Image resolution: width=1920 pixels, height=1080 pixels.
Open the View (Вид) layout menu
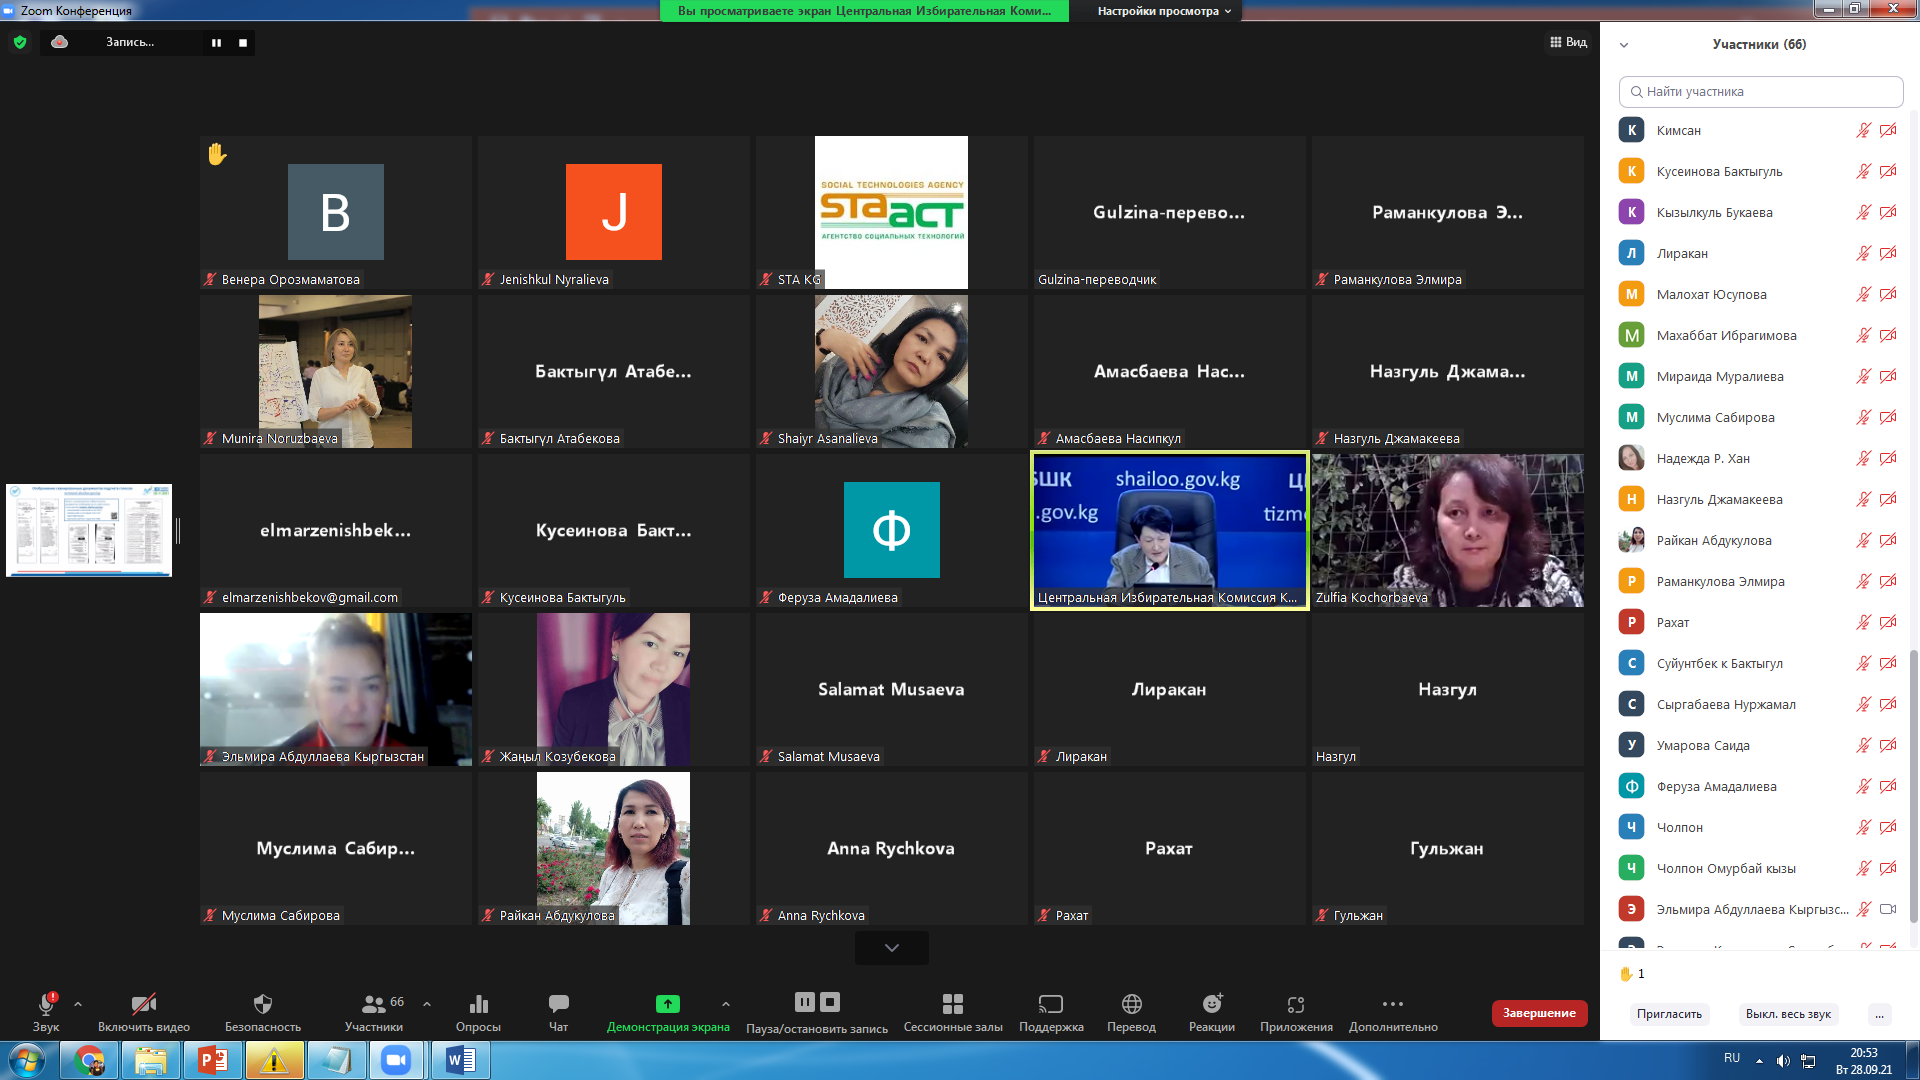pyautogui.click(x=1568, y=42)
